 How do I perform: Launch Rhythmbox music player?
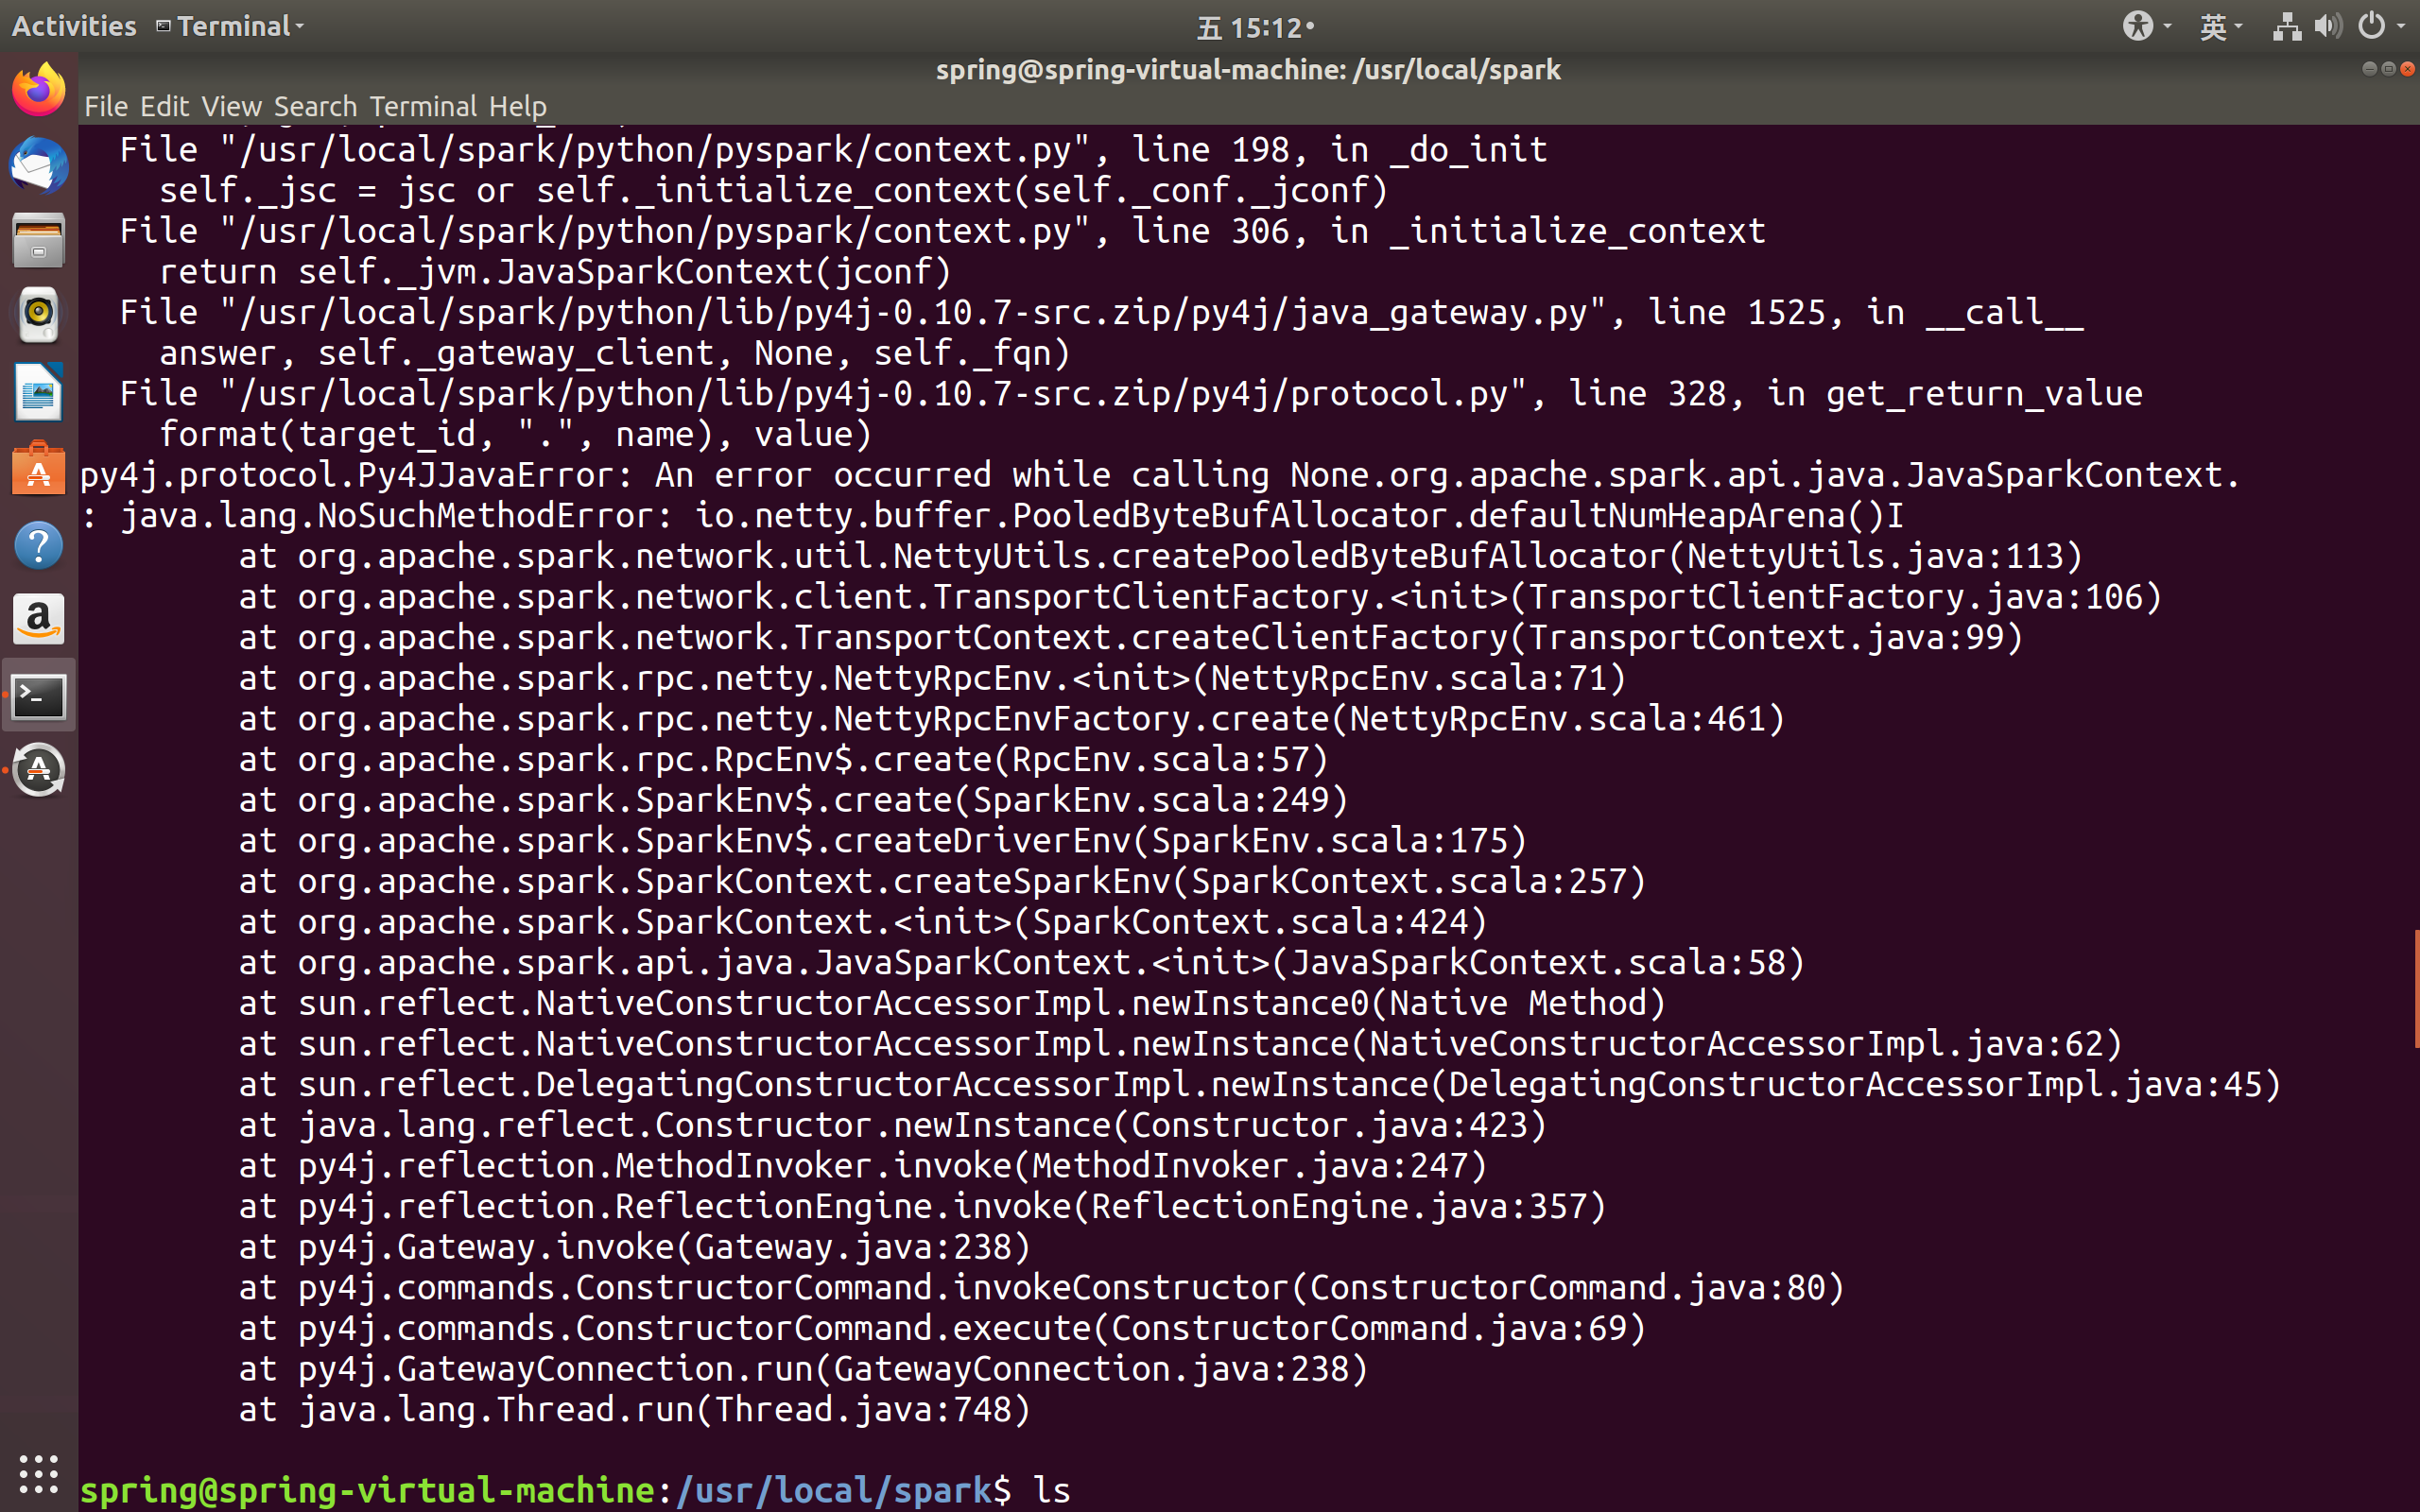coord(38,314)
